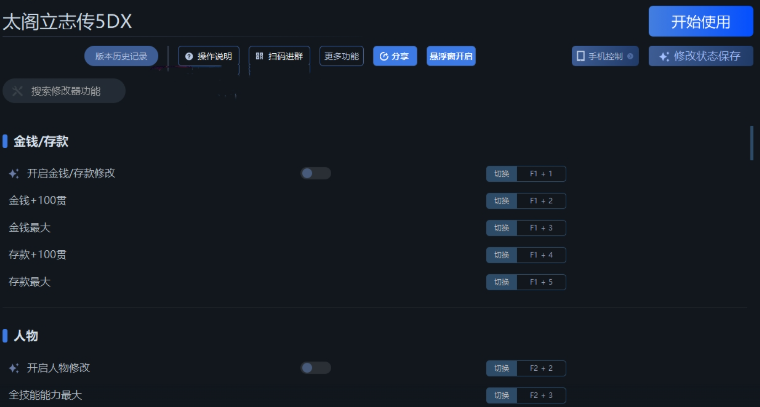Viewport: 760px width, 407px height.
Task: Toggle 开启金钱/存款修改 switch
Action: pyautogui.click(x=316, y=173)
